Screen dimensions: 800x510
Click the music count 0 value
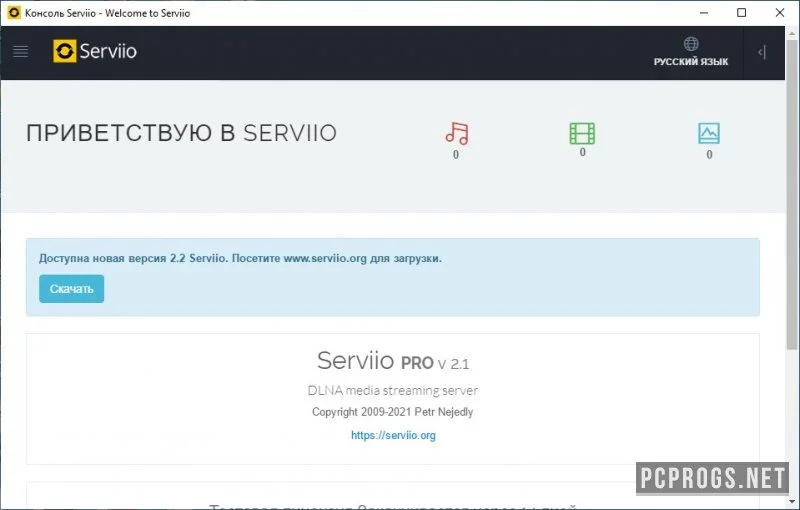[456, 155]
